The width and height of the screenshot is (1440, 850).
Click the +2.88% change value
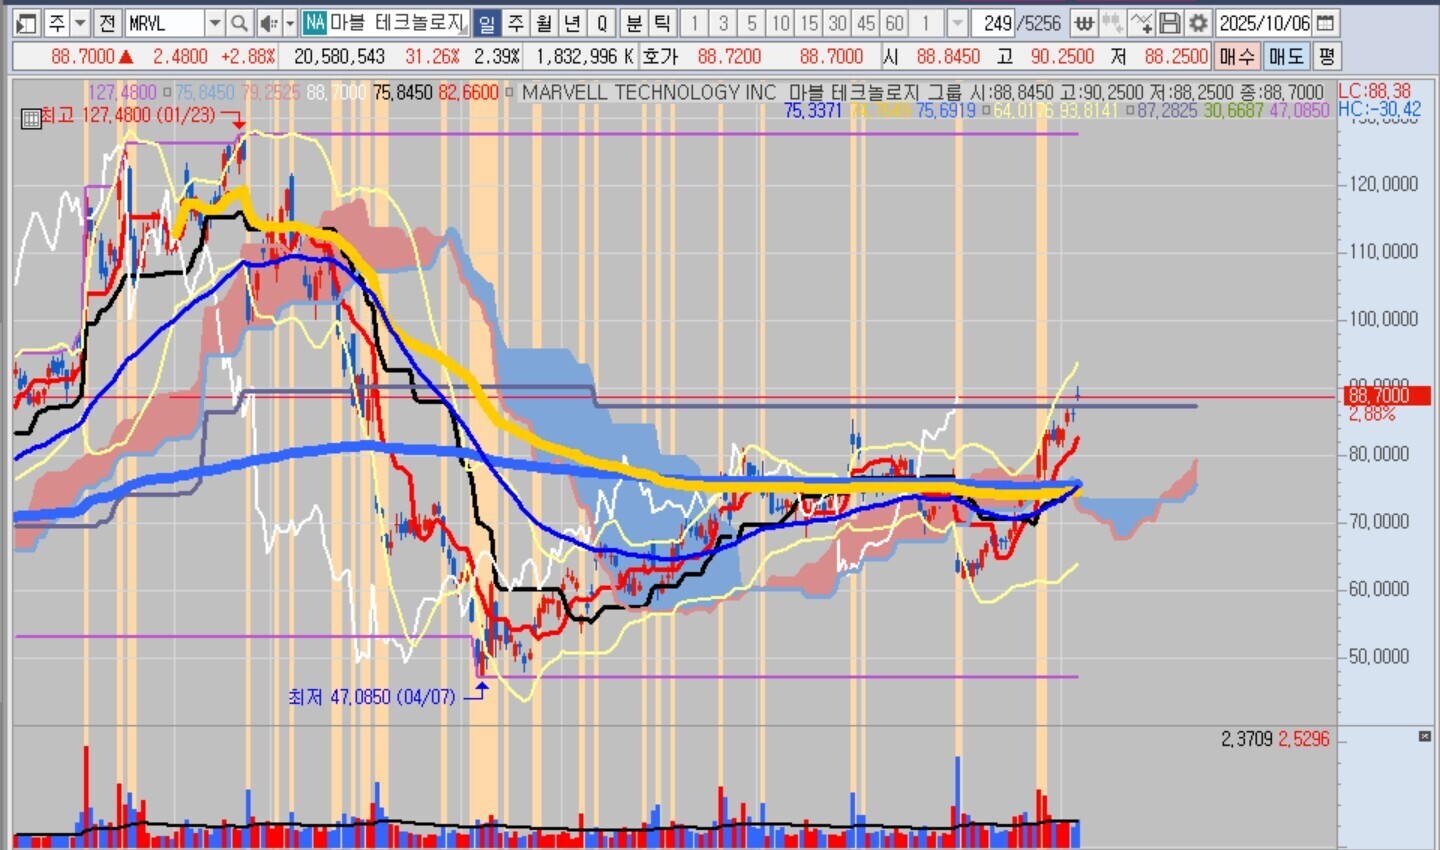click(247, 57)
